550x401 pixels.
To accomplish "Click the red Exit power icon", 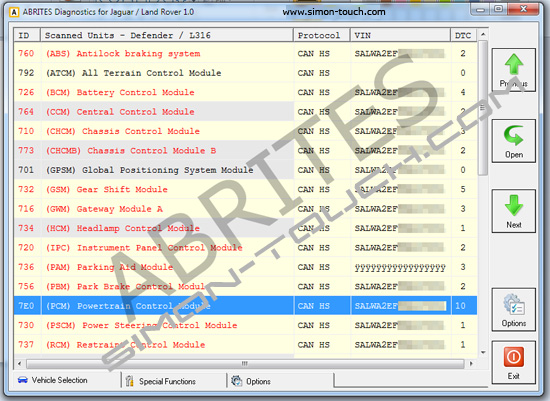I will pyautogui.click(x=514, y=357).
